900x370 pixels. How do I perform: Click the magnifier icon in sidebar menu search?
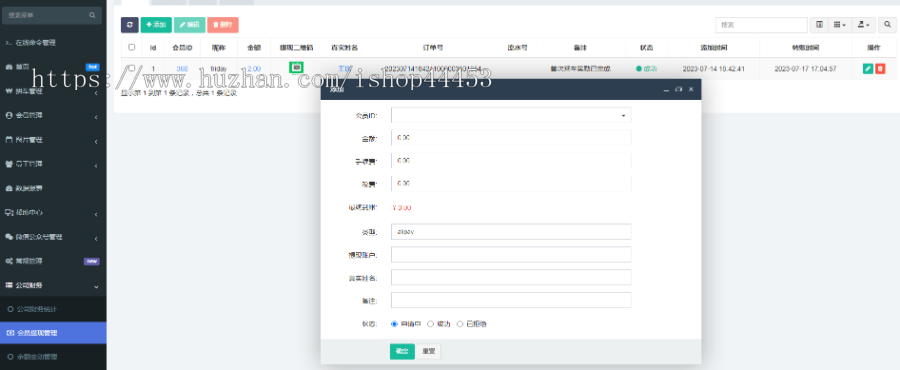(x=92, y=15)
